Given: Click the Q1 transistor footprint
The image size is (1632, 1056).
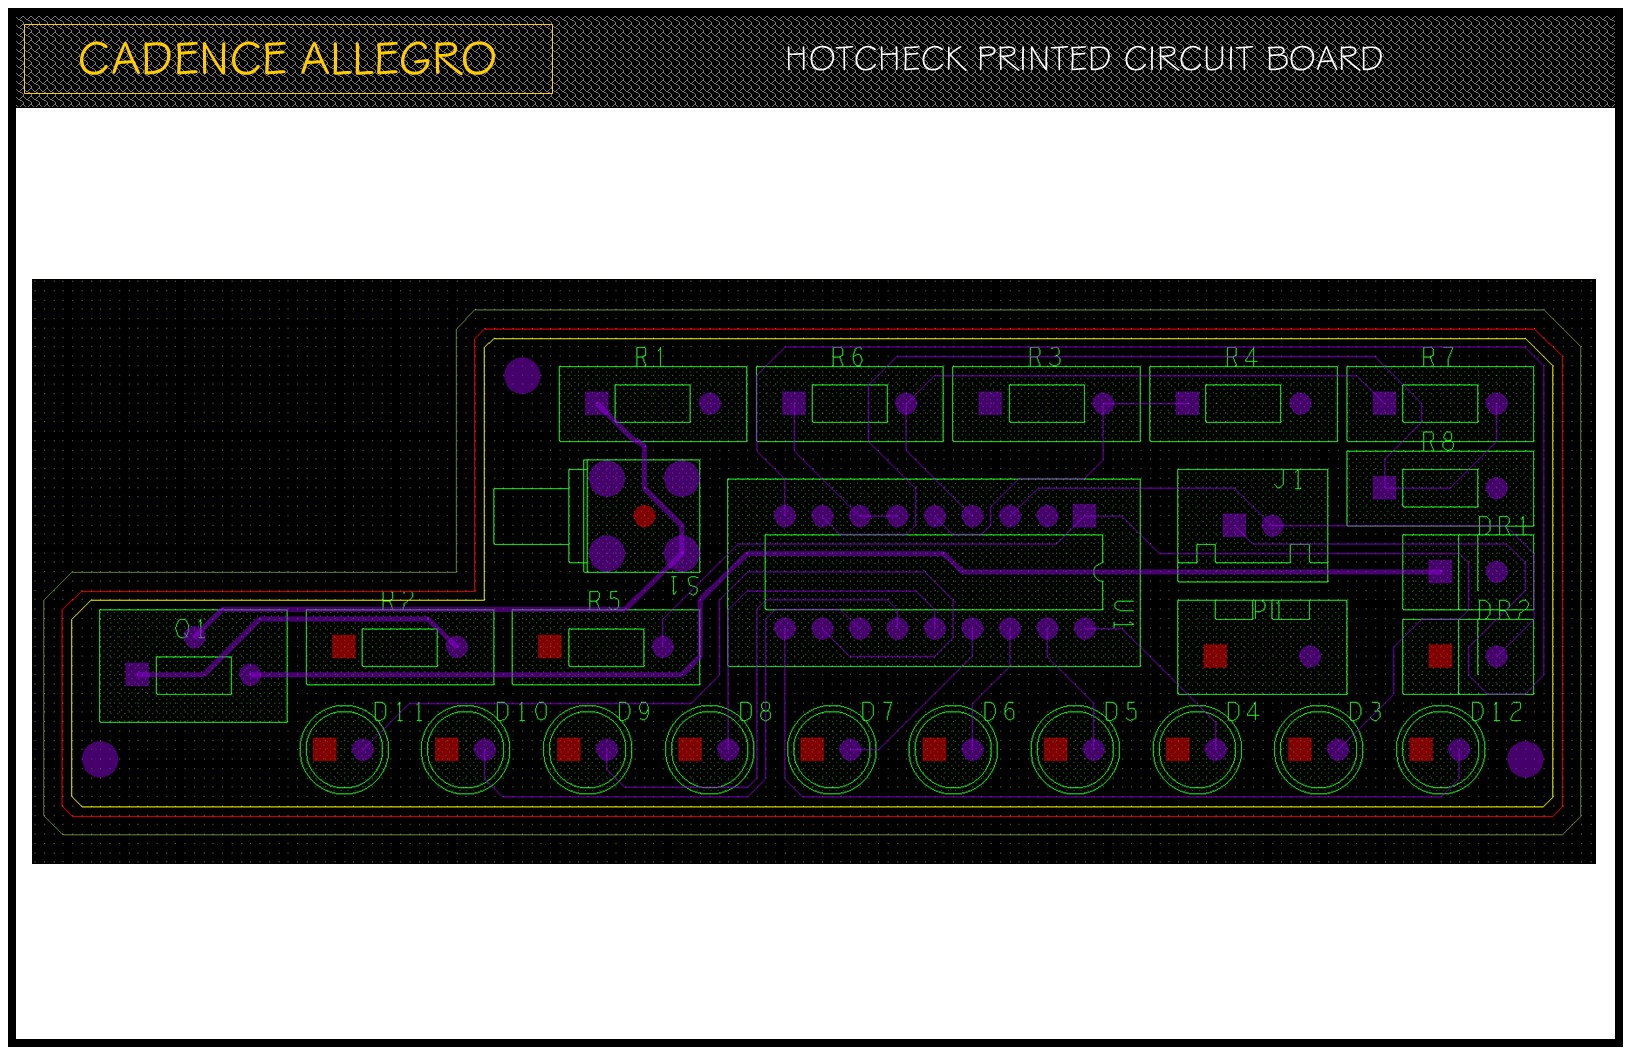Looking at the screenshot, I should point(193,666).
